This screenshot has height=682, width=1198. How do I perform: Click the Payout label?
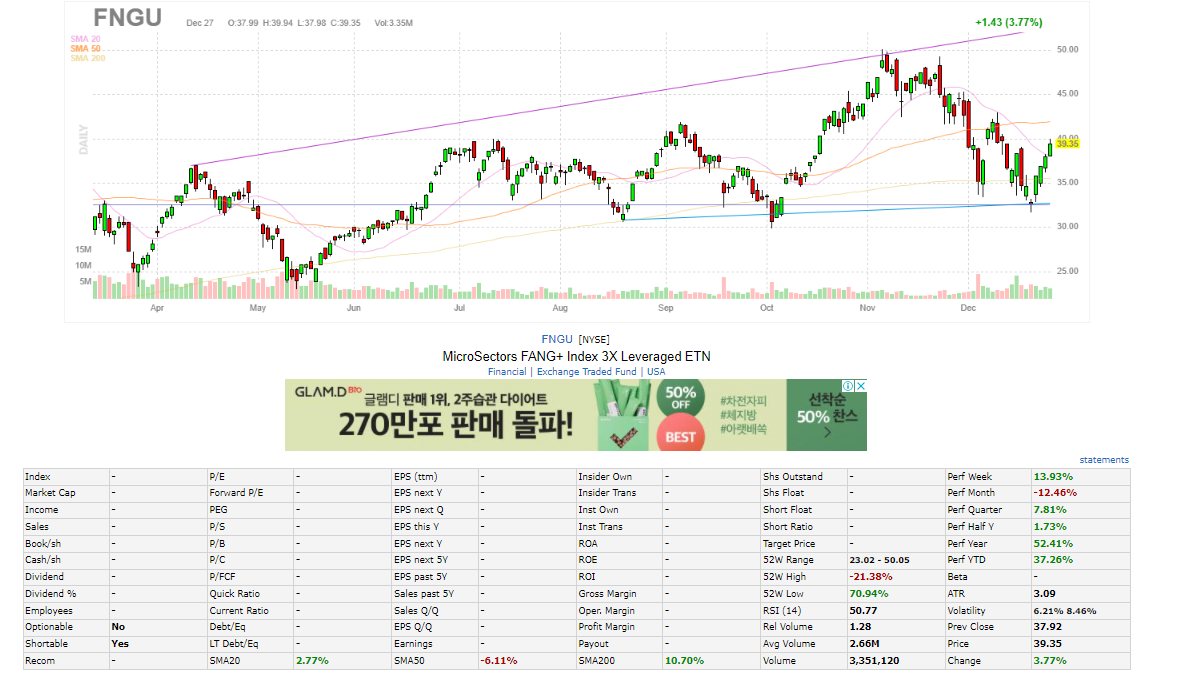[x=594, y=644]
